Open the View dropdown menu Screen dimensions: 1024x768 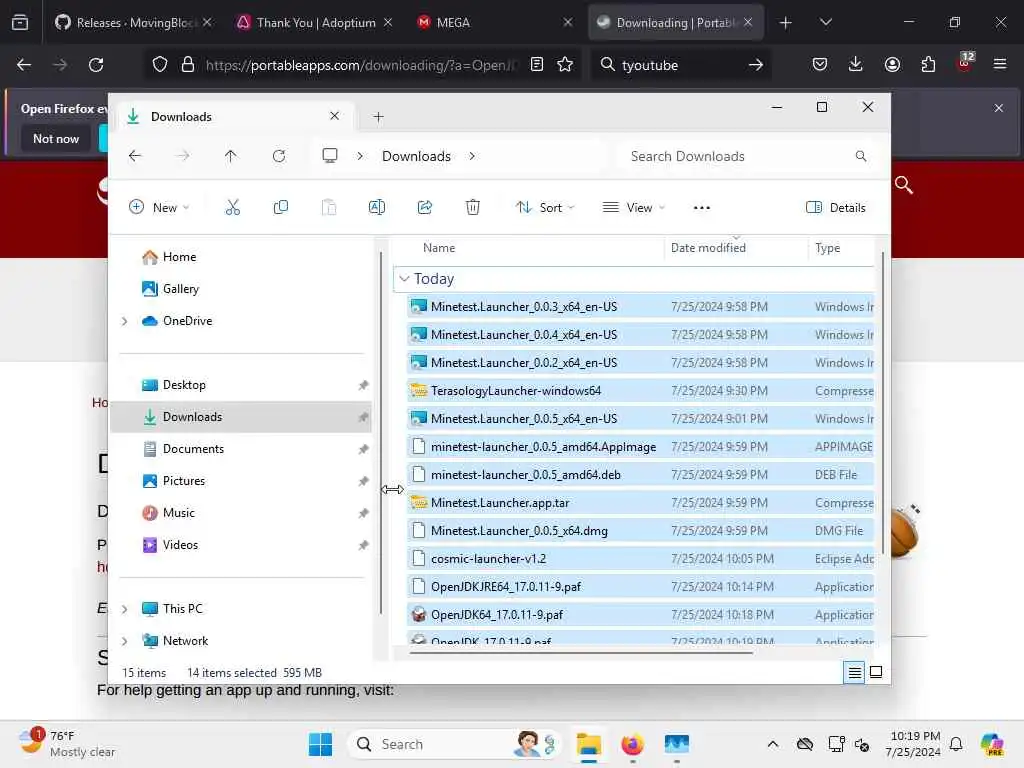(633, 208)
